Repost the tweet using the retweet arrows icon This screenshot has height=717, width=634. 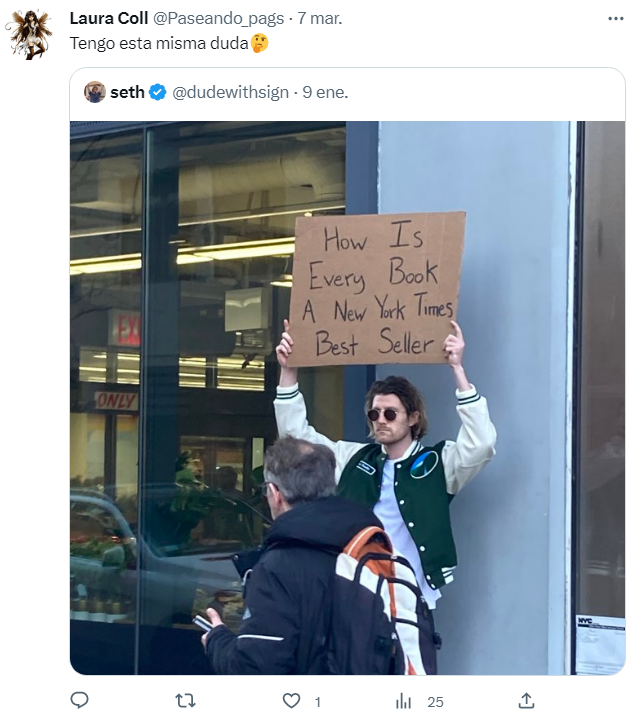pyautogui.click(x=186, y=701)
